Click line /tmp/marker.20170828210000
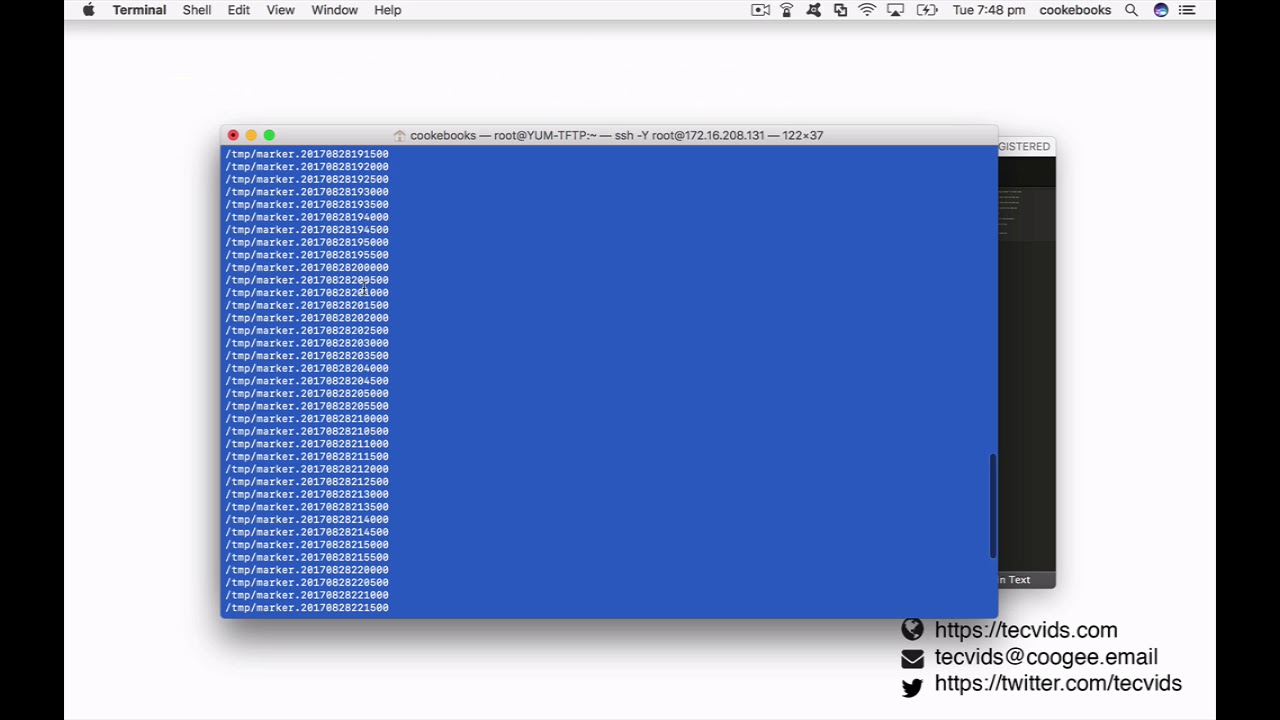1280x720 pixels. tap(307, 419)
